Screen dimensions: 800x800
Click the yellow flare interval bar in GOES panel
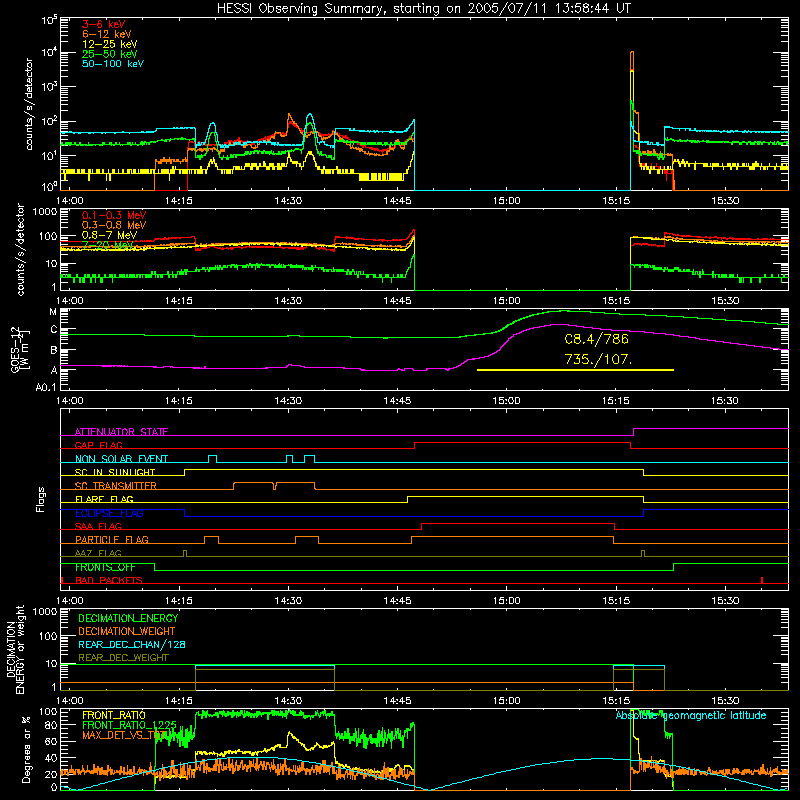[575, 370]
